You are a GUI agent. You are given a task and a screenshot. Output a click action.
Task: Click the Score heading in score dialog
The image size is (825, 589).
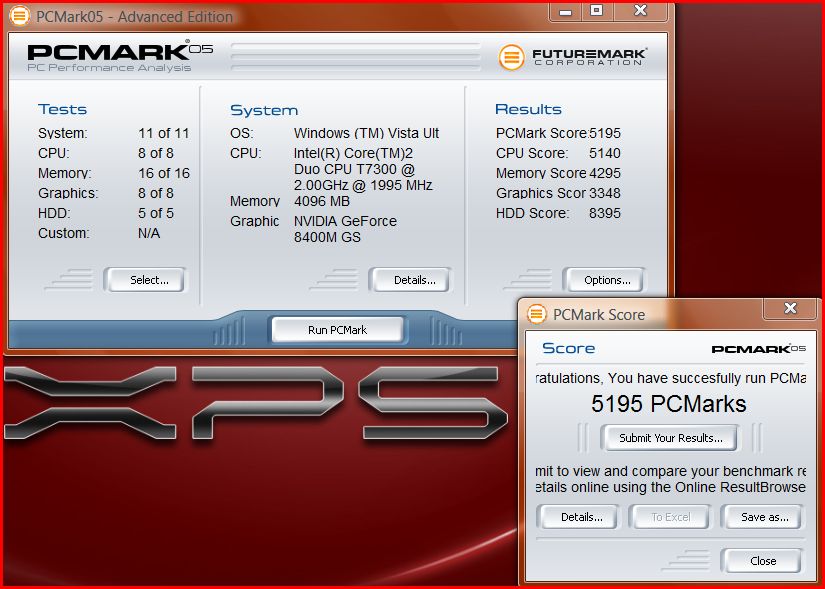(x=568, y=348)
